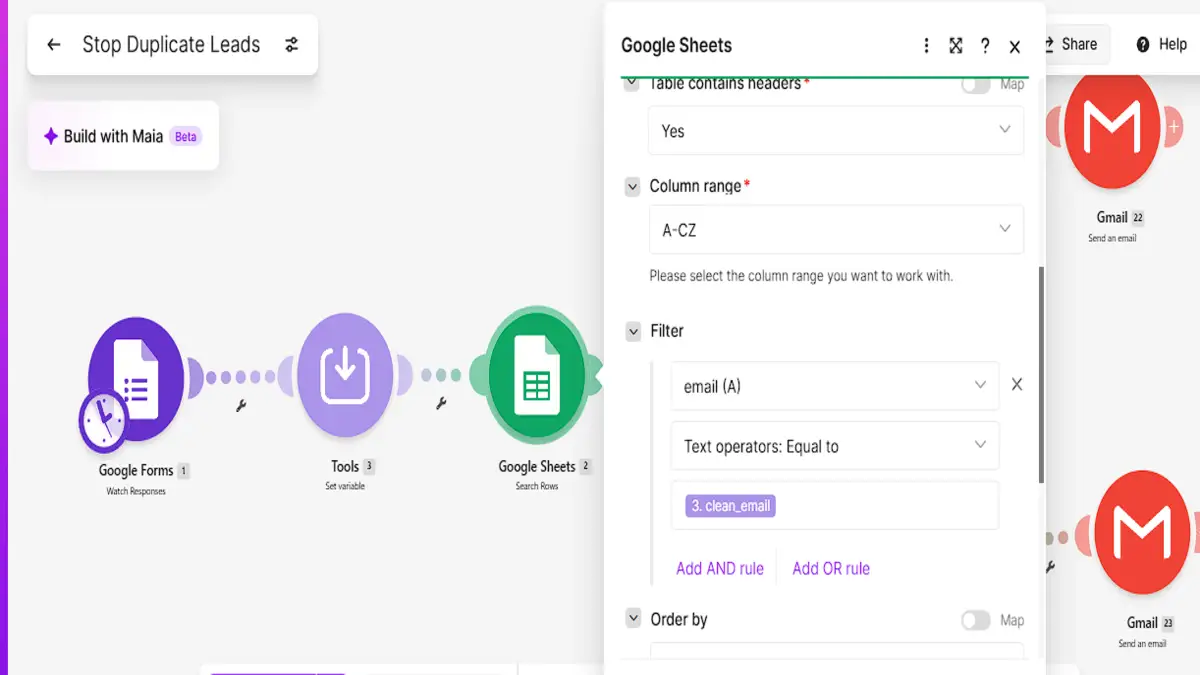Open the email (A) filter field dropdown
Image resolution: width=1200 pixels, height=675 pixels.
pos(835,386)
